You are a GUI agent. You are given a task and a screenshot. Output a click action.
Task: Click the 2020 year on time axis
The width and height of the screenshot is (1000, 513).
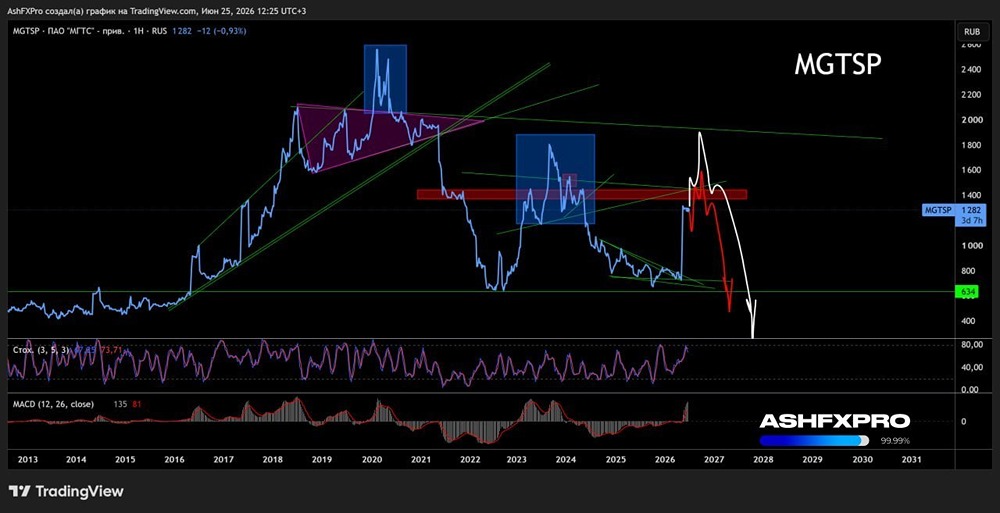pos(372,459)
